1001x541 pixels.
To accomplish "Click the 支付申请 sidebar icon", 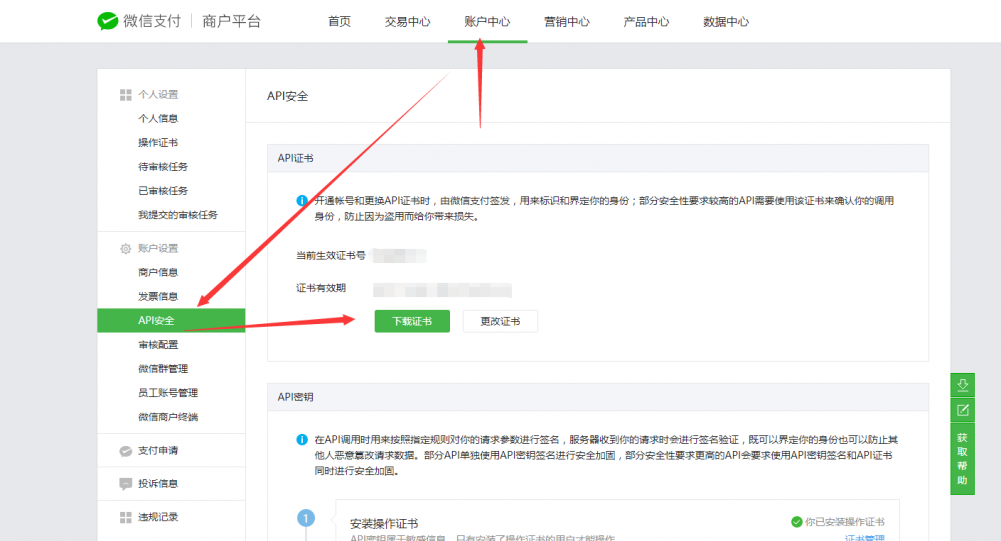I will click(x=126, y=451).
